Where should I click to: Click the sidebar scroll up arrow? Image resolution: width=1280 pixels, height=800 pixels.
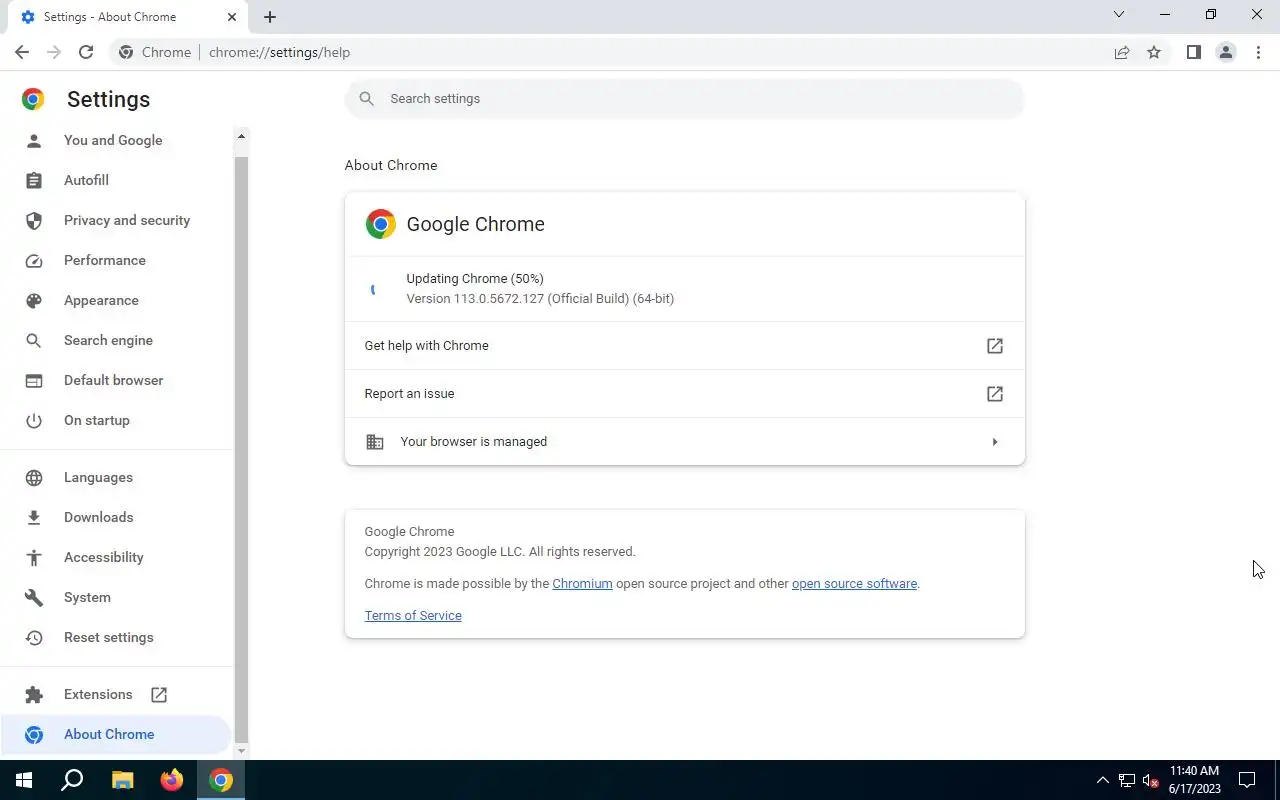(x=241, y=136)
